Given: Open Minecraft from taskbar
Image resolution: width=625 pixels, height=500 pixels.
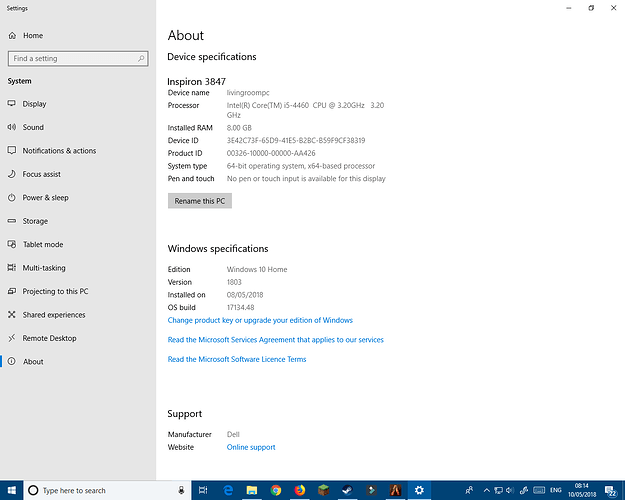Looking at the screenshot, I should [x=323, y=490].
